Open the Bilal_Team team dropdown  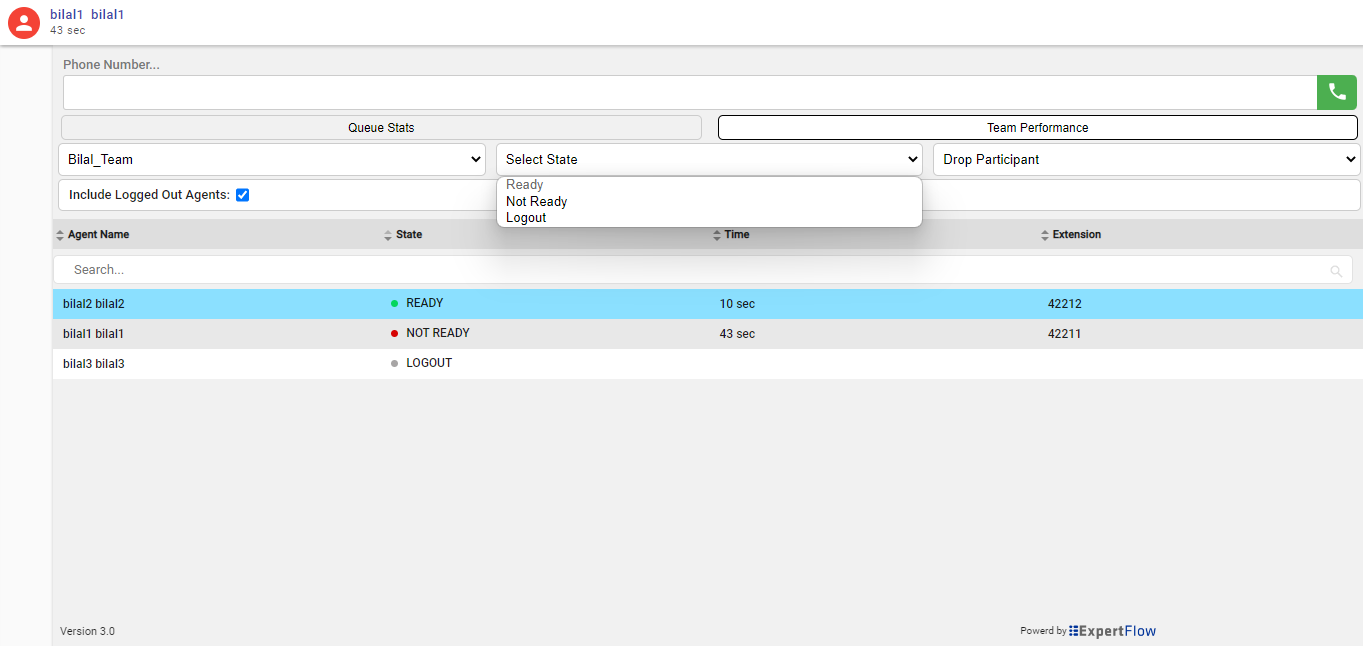point(275,159)
